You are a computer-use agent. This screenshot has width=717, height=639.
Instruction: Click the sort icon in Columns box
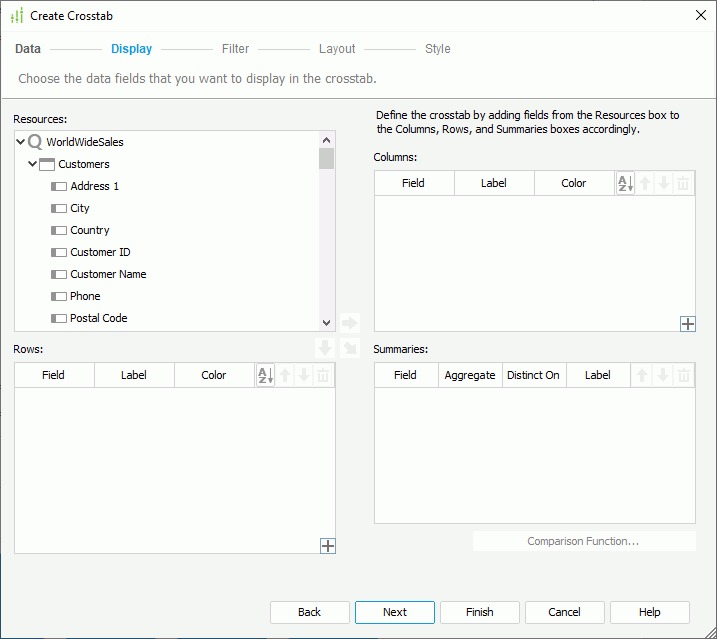pyautogui.click(x=625, y=183)
